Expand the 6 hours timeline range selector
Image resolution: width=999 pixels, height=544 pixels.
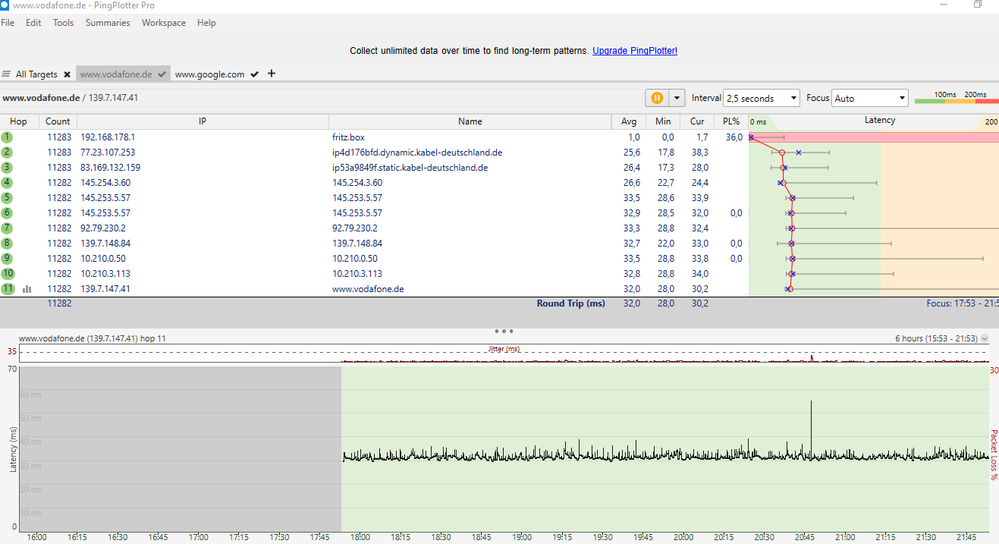pos(985,338)
